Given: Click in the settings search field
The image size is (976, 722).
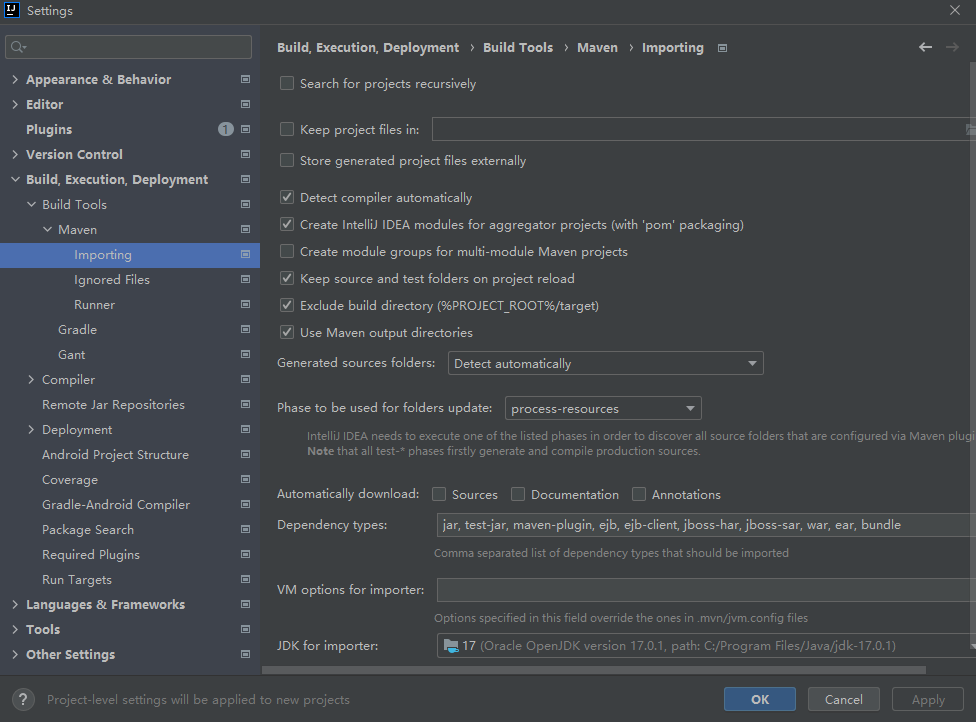Looking at the screenshot, I should 128,47.
